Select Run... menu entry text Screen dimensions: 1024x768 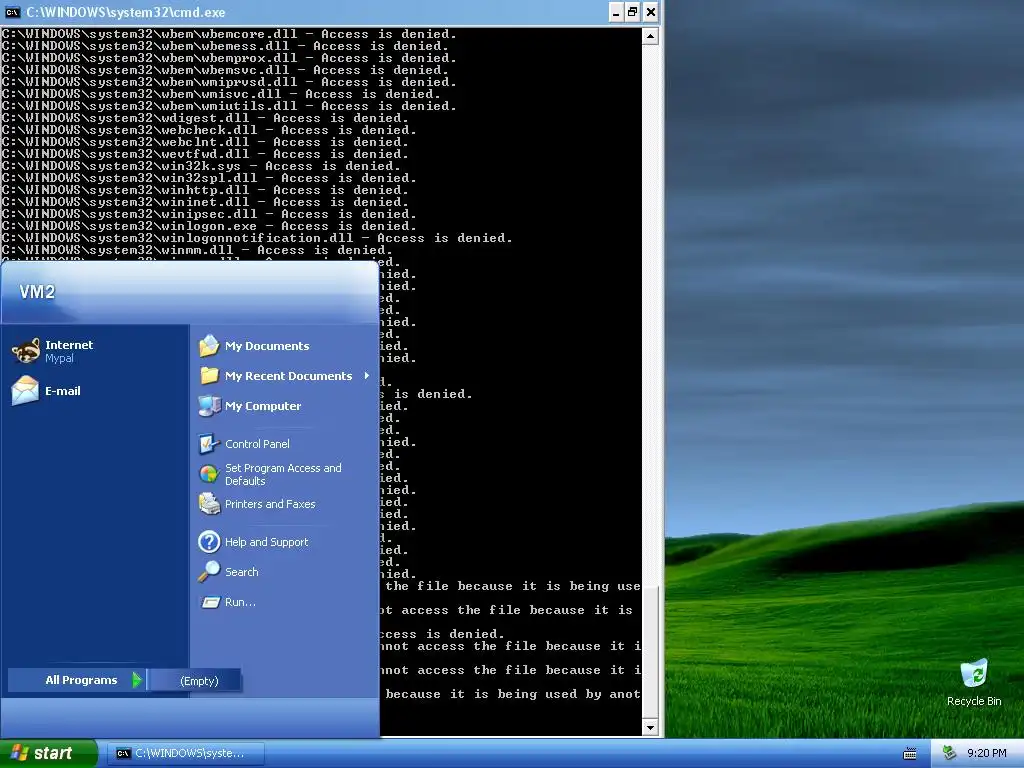[240, 602]
